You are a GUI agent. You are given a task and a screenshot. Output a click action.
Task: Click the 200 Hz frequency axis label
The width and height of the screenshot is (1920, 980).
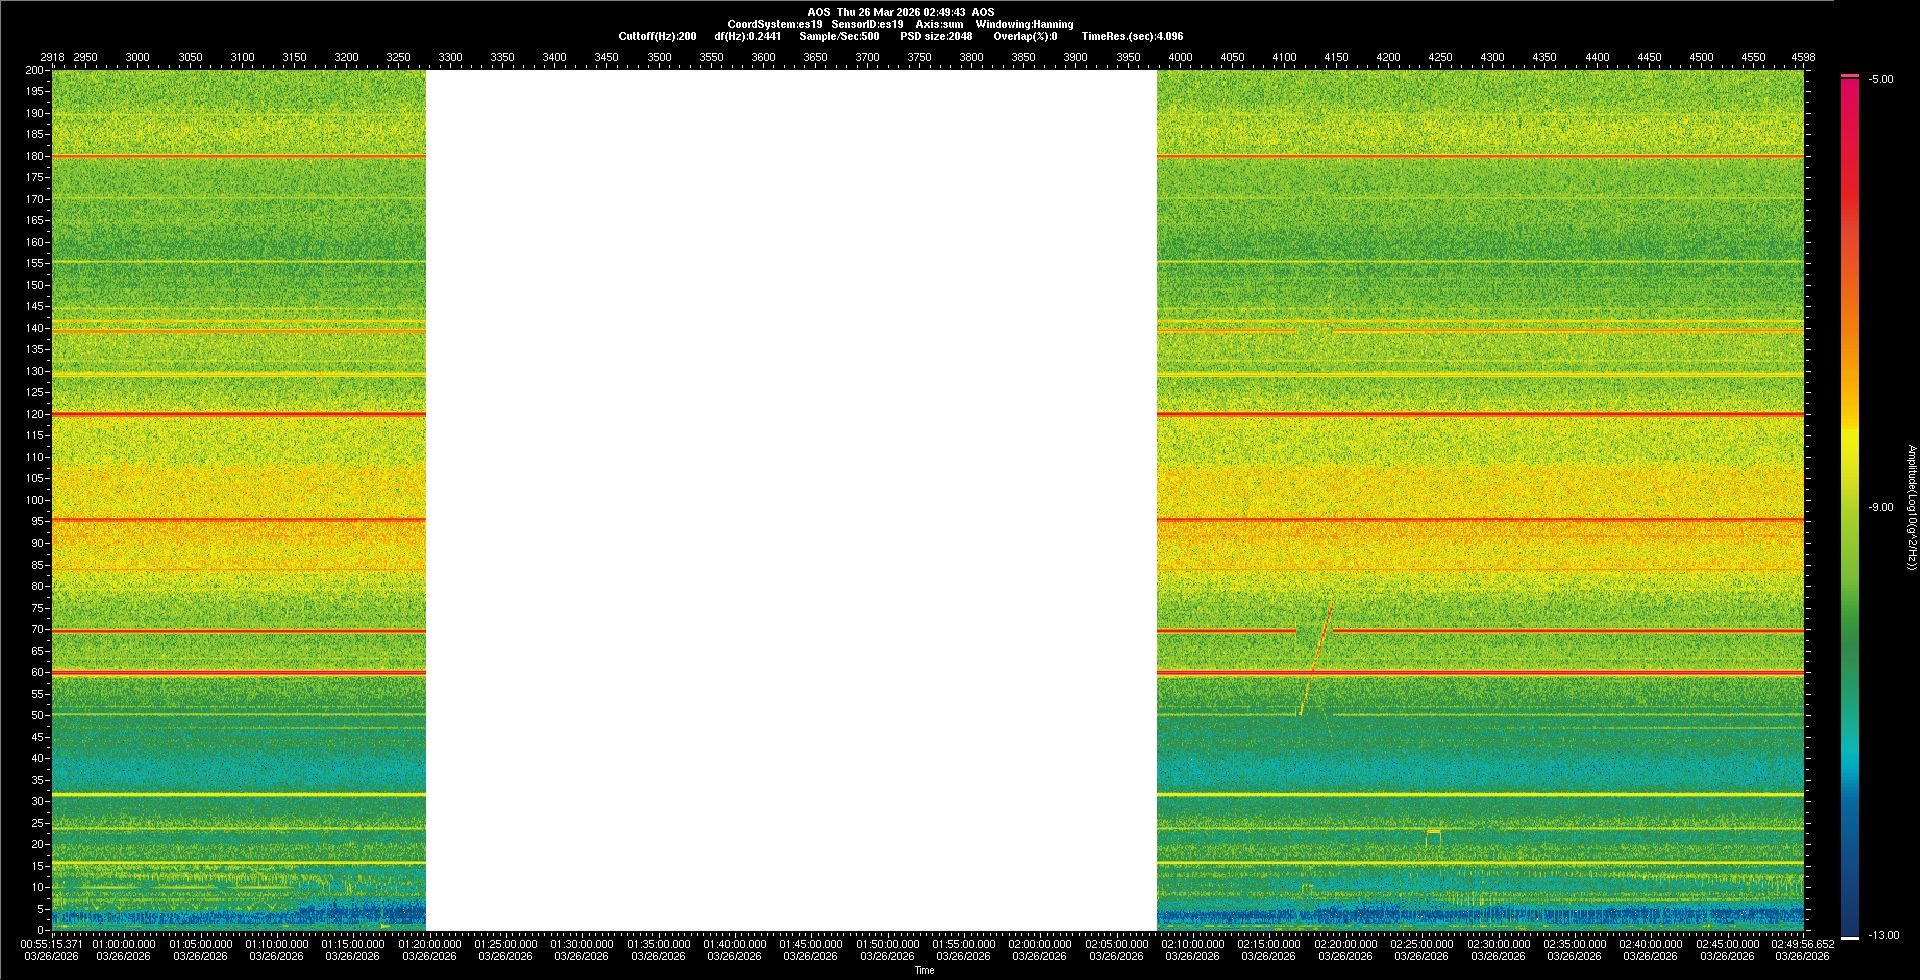34,71
